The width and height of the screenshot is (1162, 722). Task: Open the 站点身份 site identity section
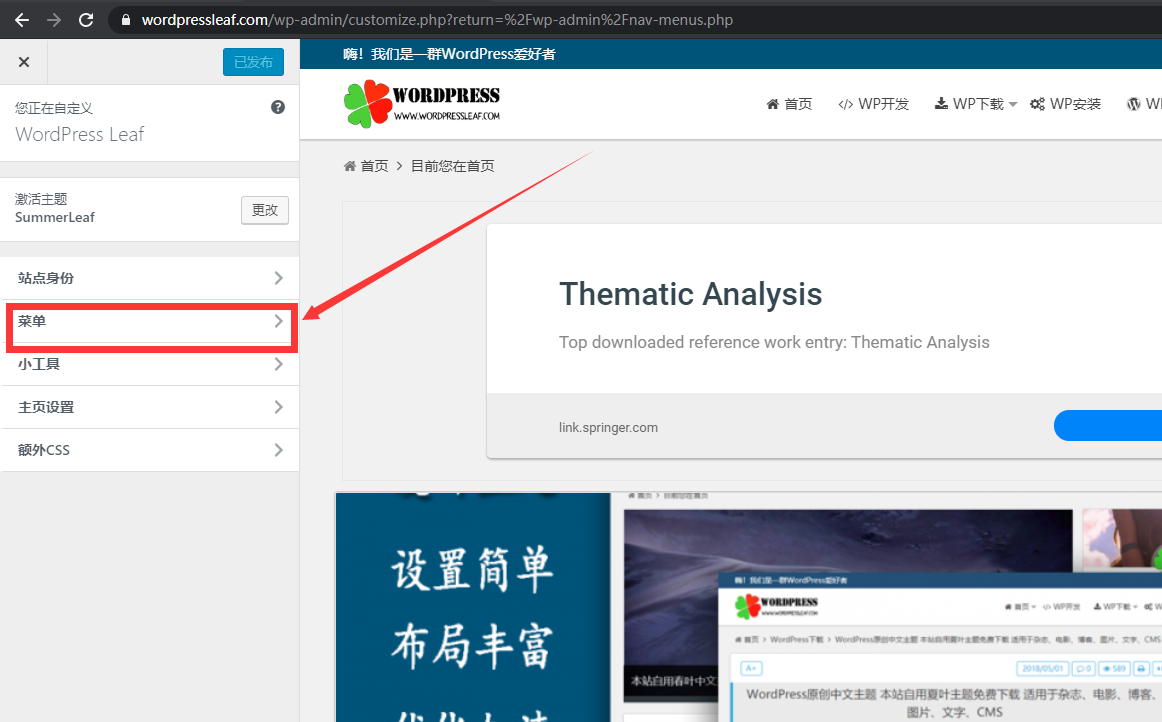point(150,278)
